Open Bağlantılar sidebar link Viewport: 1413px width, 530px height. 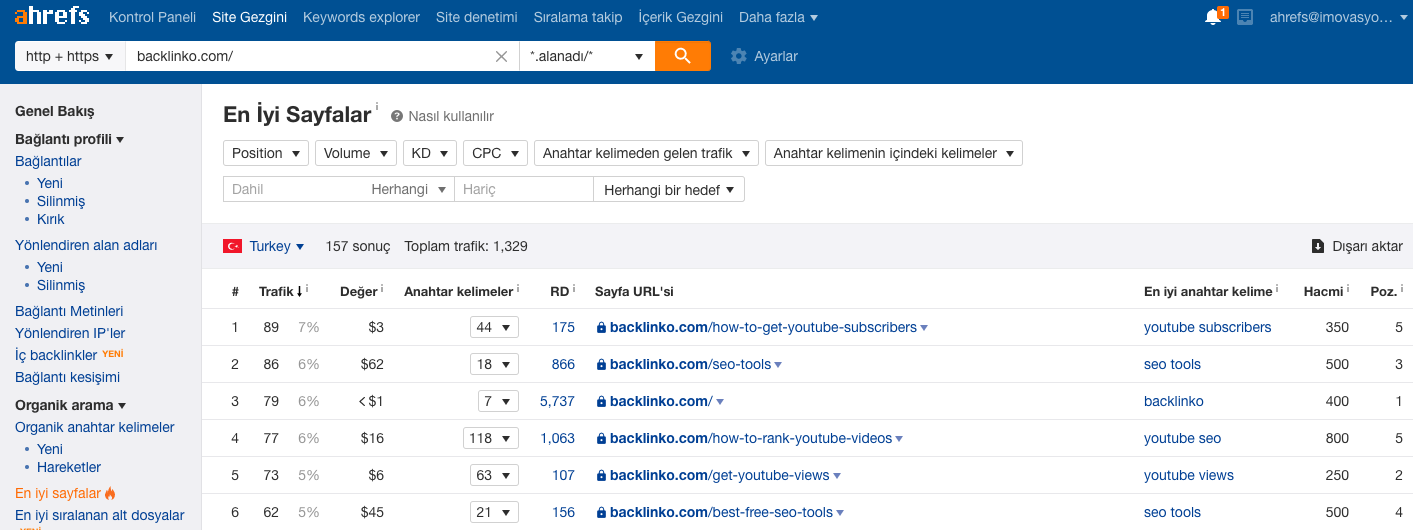click(48, 161)
